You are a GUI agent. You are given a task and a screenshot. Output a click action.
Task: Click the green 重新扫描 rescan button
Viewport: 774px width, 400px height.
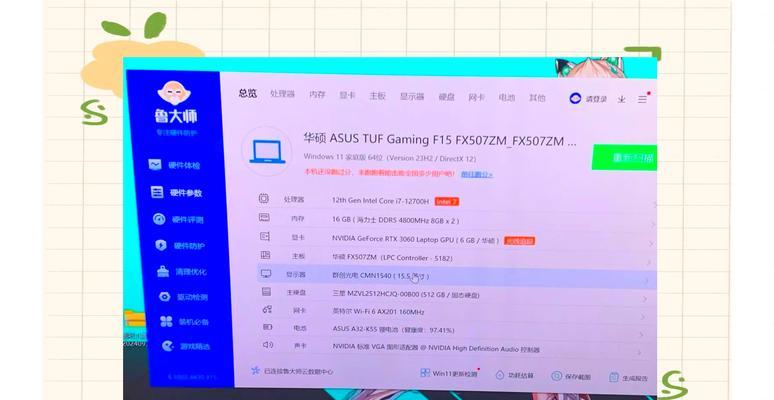pos(624,158)
